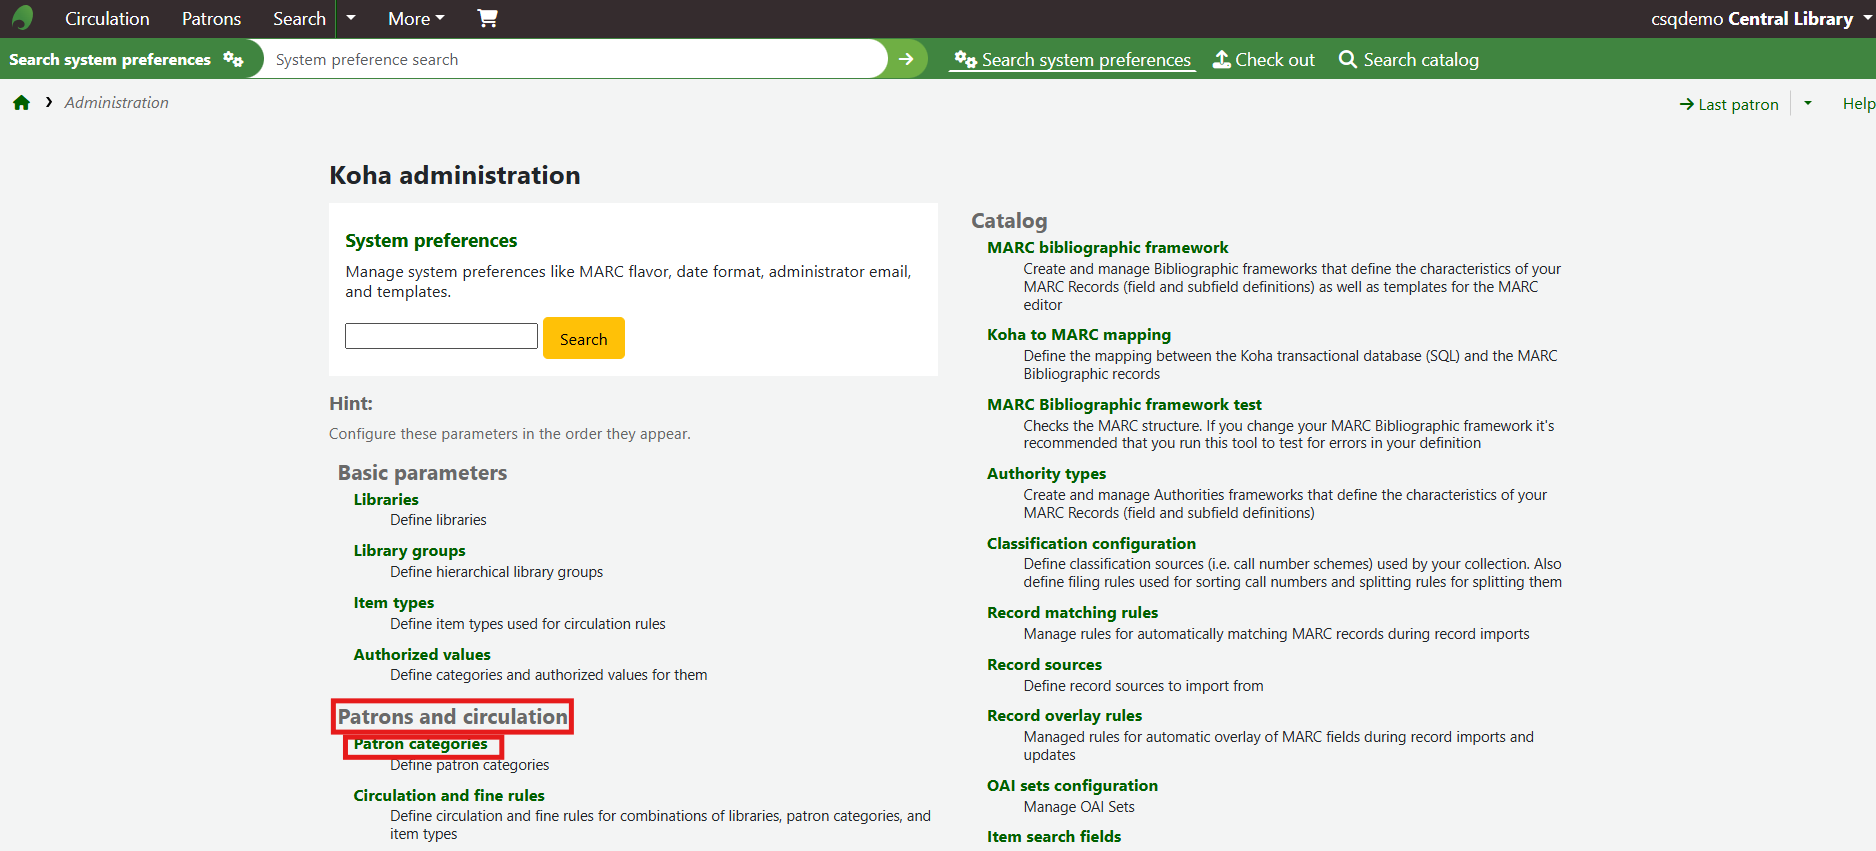Click the Help link

click(x=1858, y=103)
